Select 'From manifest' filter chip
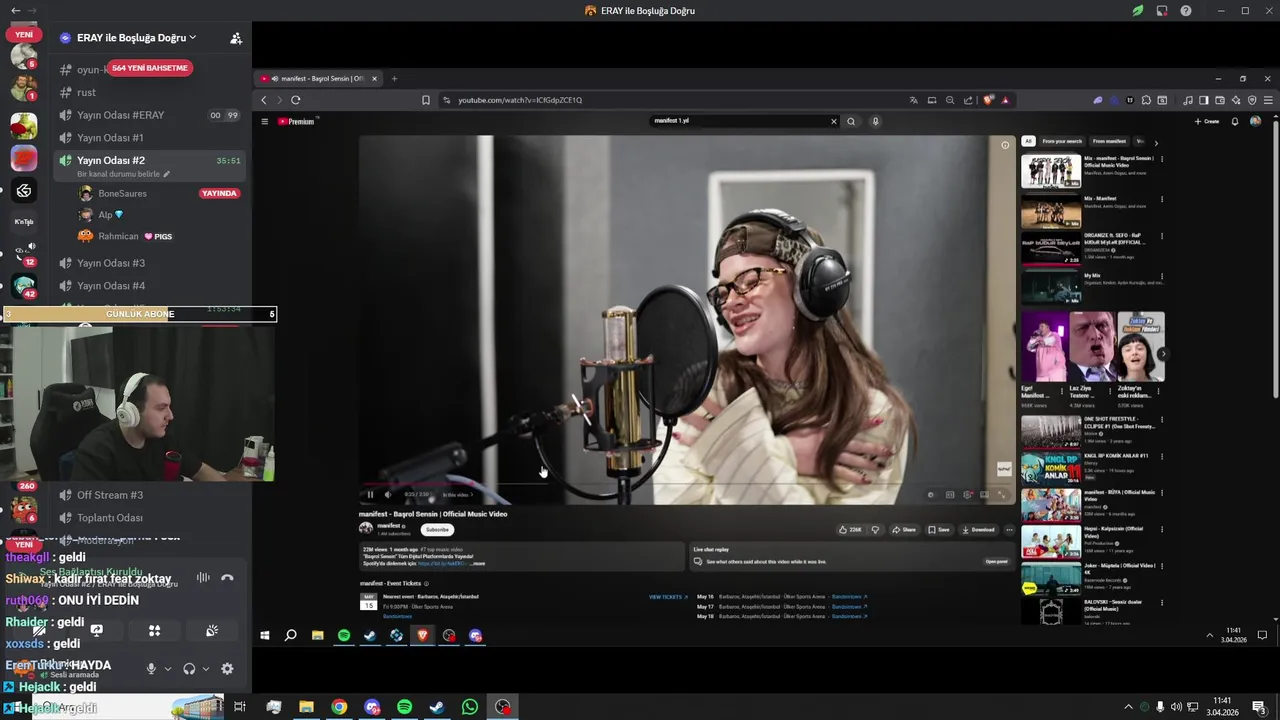The width and height of the screenshot is (1280, 720). (1109, 141)
